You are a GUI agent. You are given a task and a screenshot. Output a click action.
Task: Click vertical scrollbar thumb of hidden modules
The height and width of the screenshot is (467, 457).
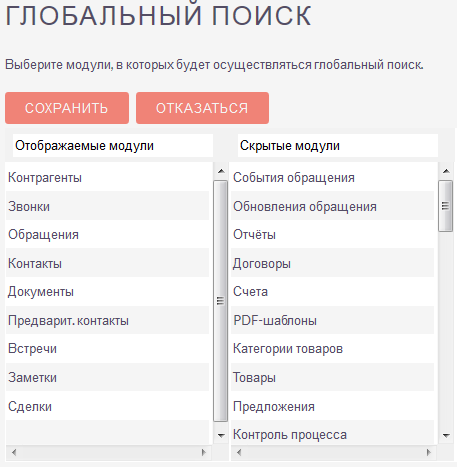pyautogui.click(x=446, y=206)
